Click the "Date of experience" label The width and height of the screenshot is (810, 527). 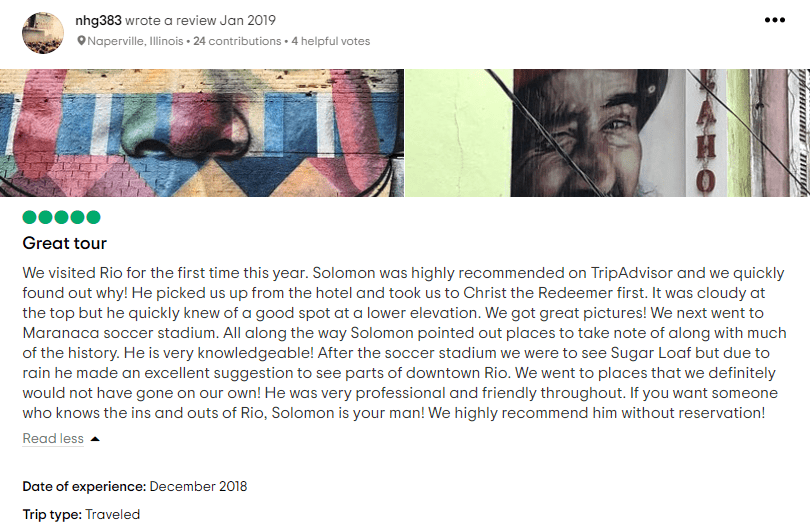(x=85, y=487)
